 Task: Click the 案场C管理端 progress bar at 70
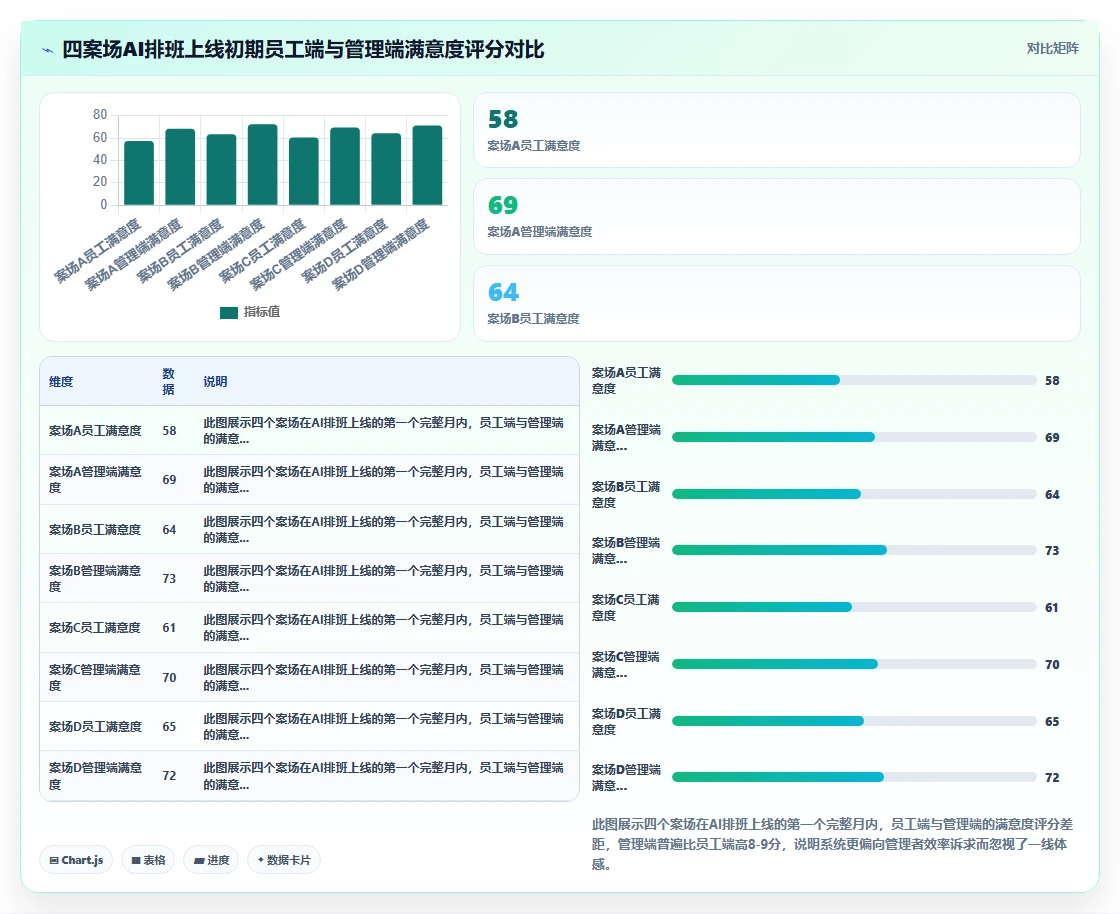[x=854, y=664]
